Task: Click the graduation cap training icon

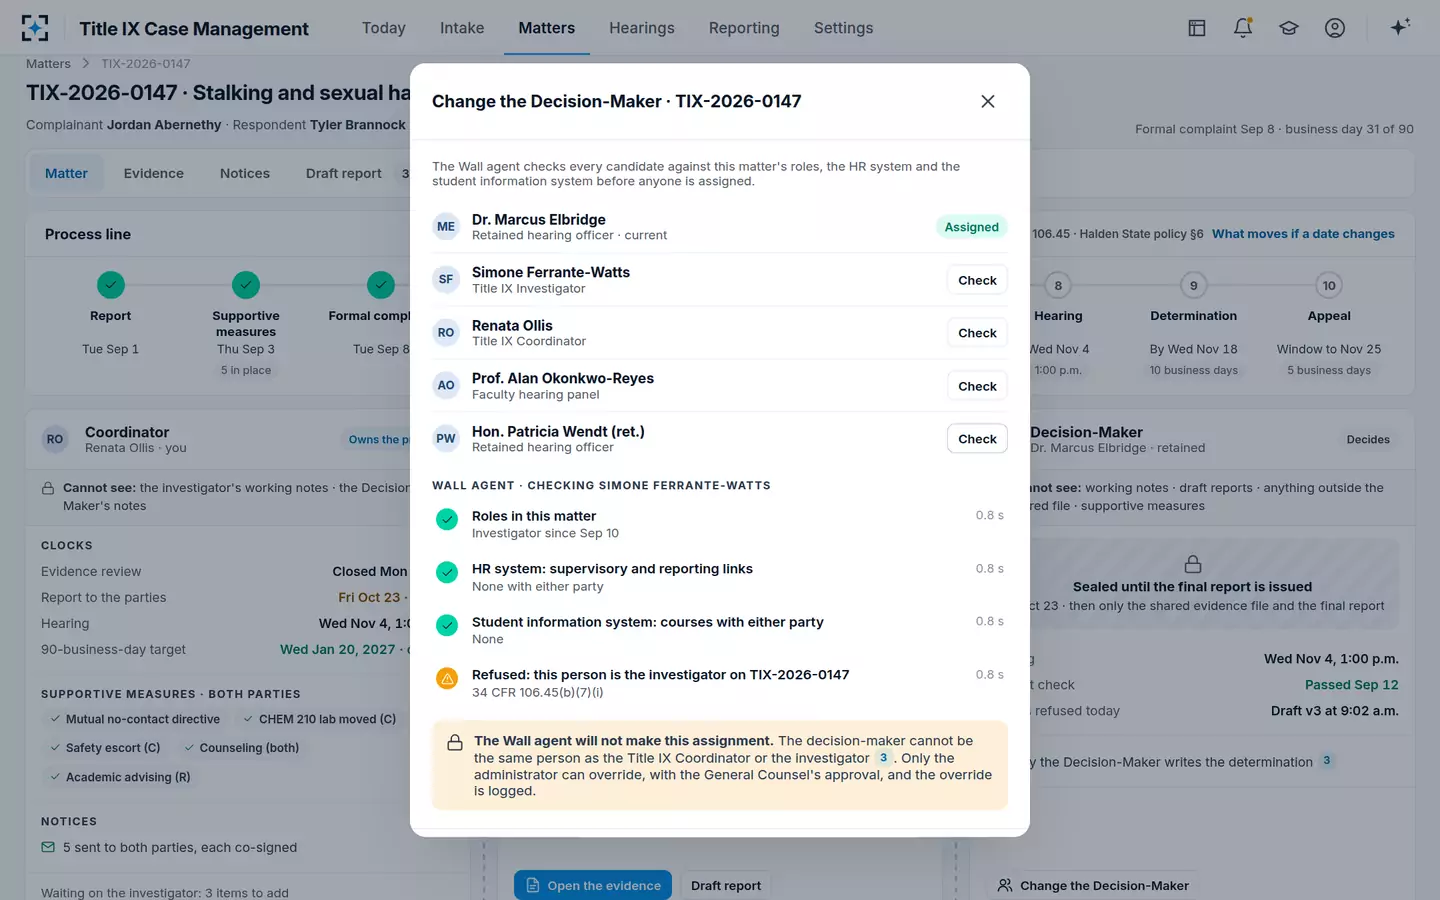Action: pos(1289,28)
